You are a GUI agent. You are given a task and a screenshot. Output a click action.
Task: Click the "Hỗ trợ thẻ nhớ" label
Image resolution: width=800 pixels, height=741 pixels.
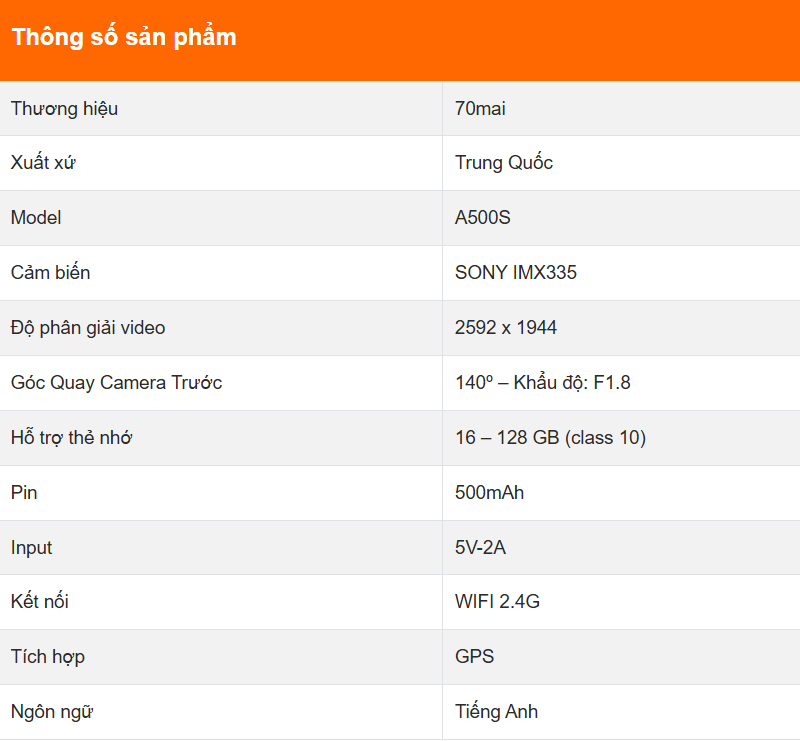(x=72, y=438)
